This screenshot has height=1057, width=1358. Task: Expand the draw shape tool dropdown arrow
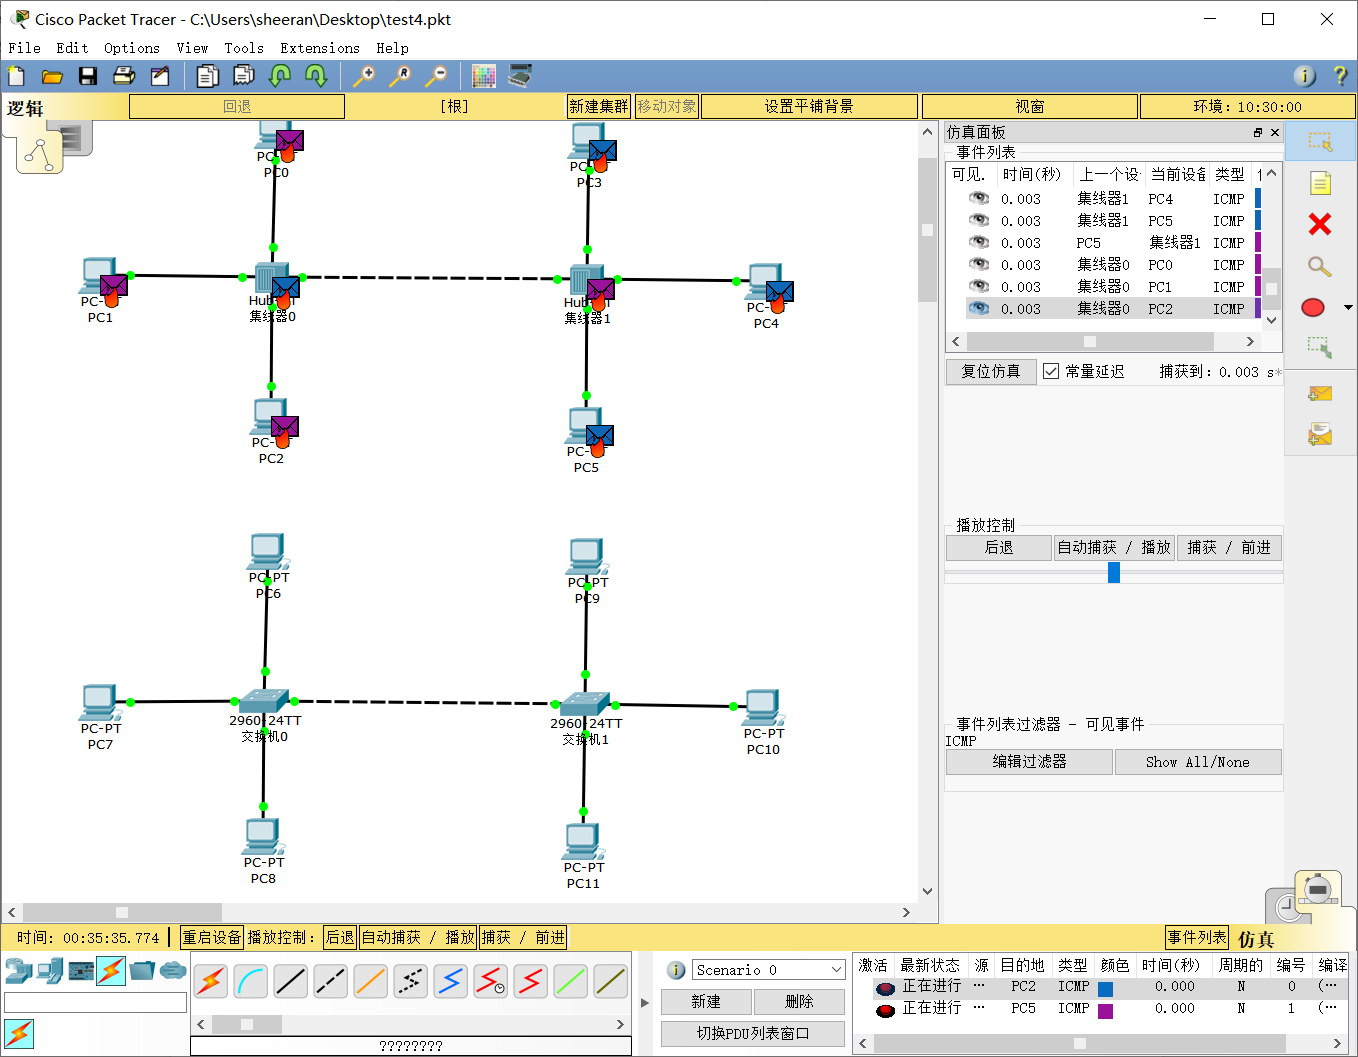click(x=1348, y=307)
